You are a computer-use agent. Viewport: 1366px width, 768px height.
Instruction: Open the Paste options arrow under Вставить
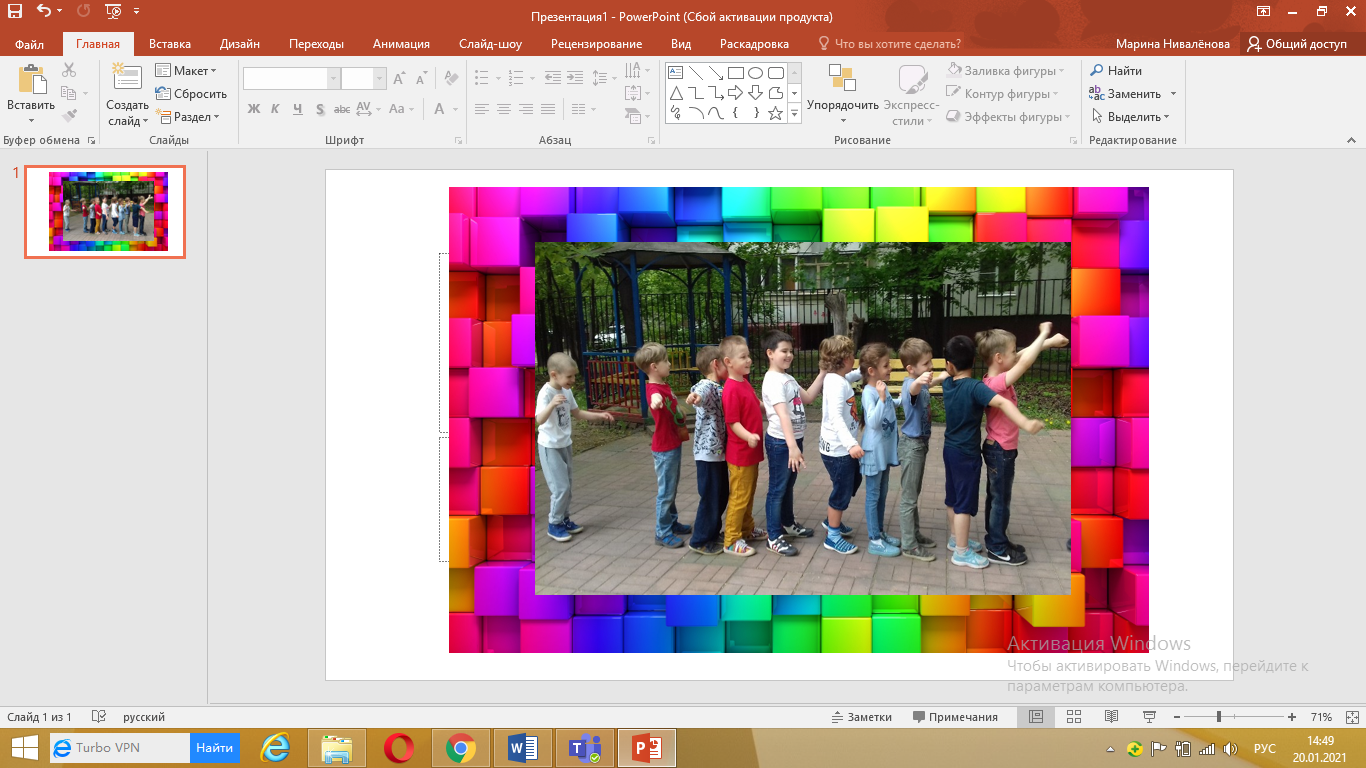31,120
